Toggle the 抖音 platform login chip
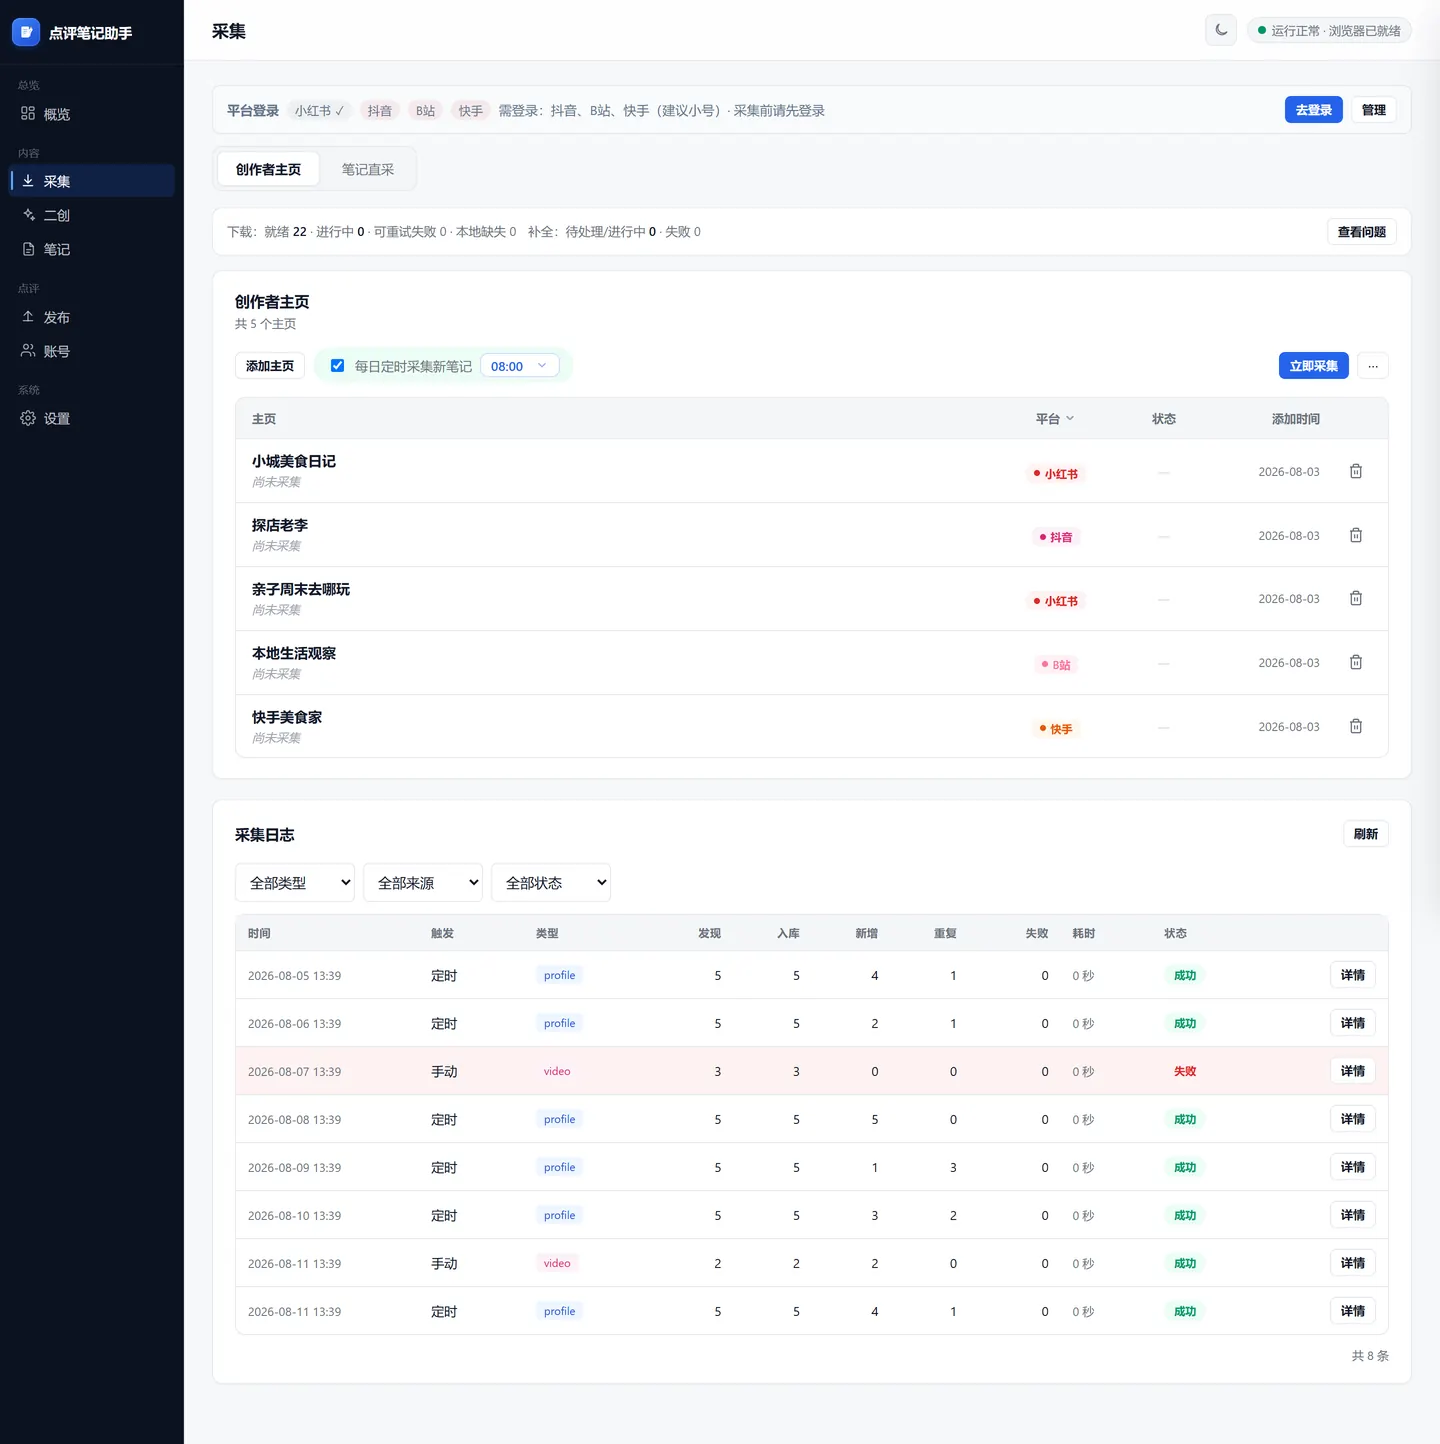This screenshot has height=1444, width=1440. point(380,111)
